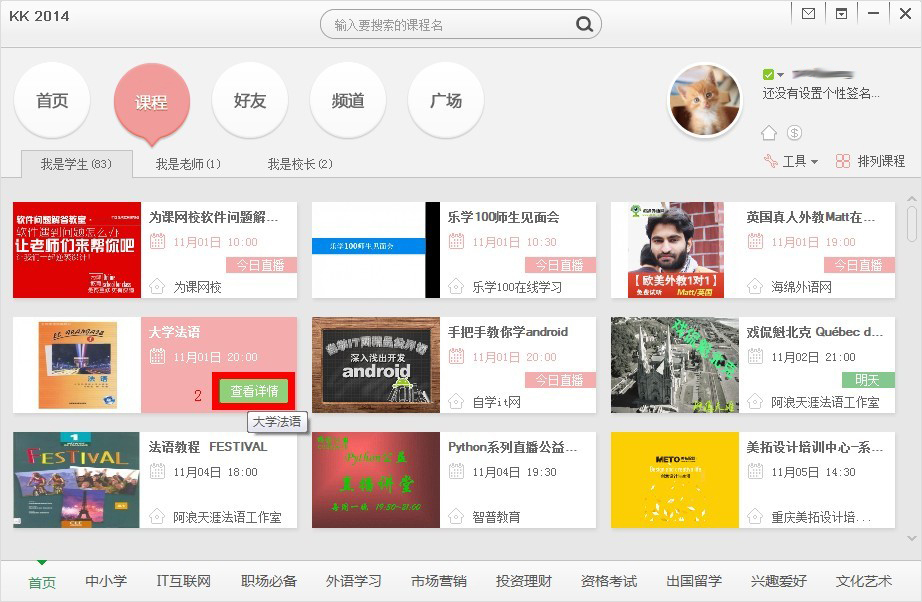Image resolution: width=922 pixels, height=602 pixels.
Task: Switch to the 我是老师 tab
Action: coord(188,164)
